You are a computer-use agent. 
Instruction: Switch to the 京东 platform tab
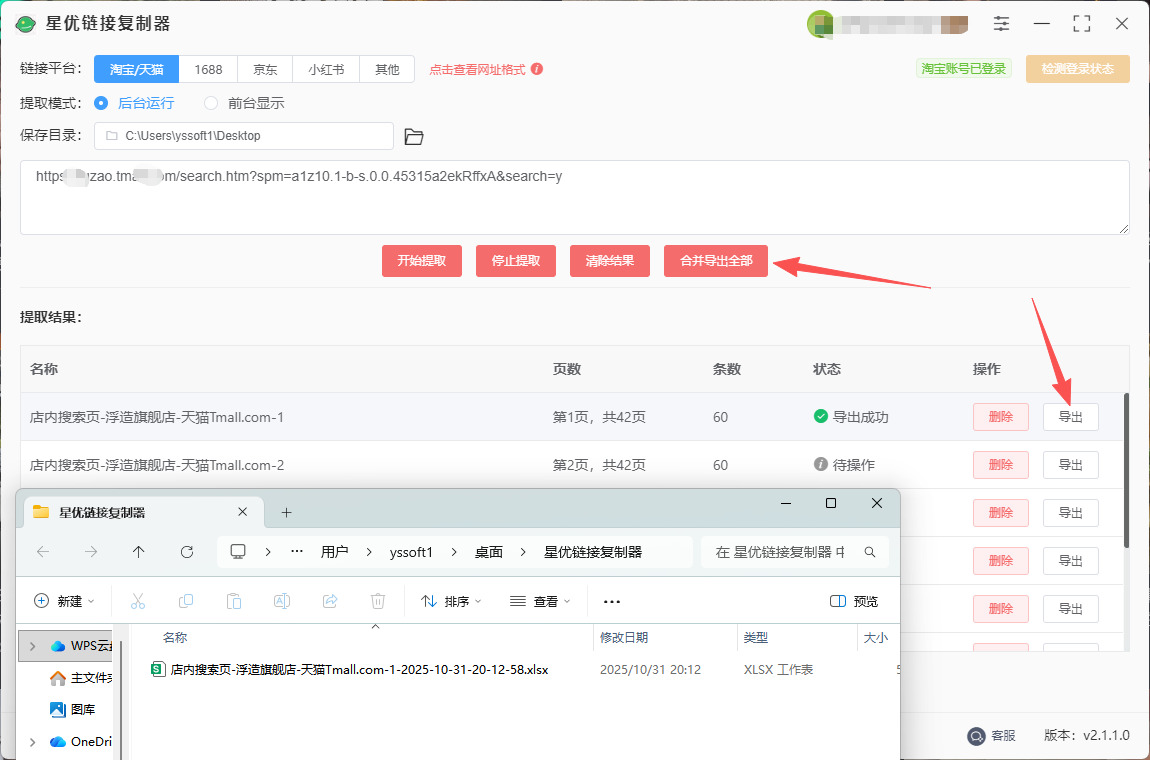[265, 70]
